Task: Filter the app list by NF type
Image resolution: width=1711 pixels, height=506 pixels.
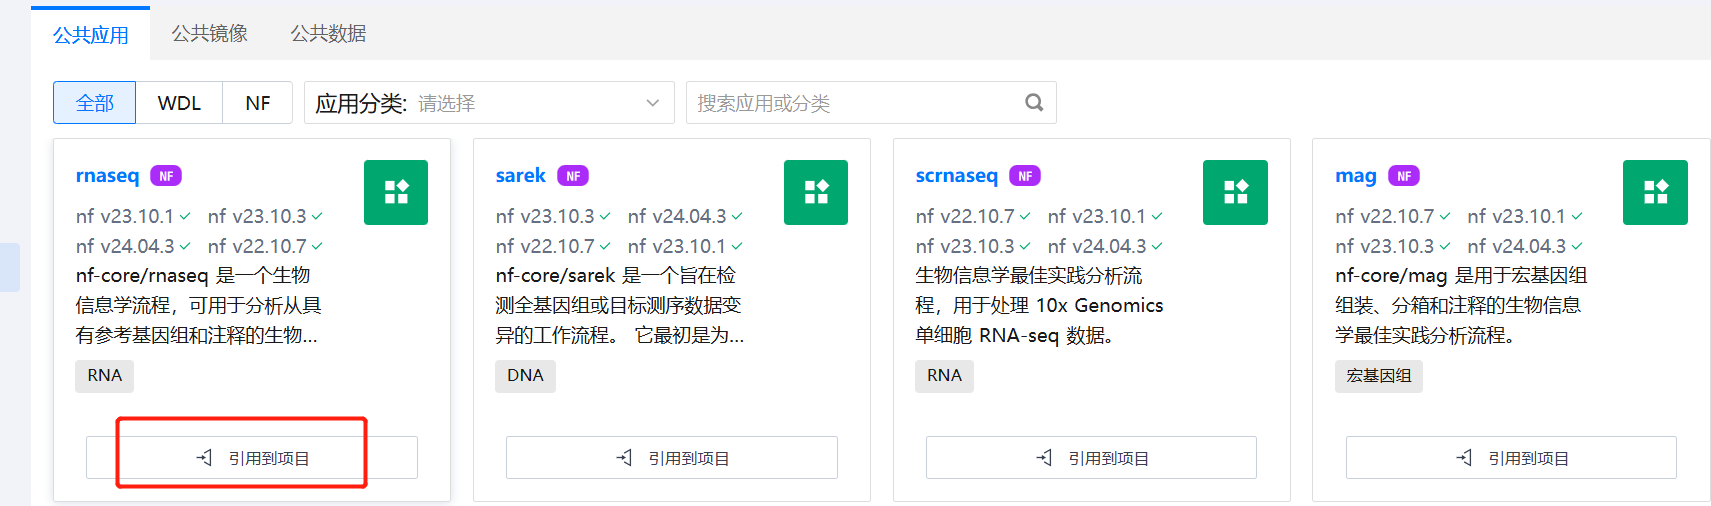Action: [257, 103]
